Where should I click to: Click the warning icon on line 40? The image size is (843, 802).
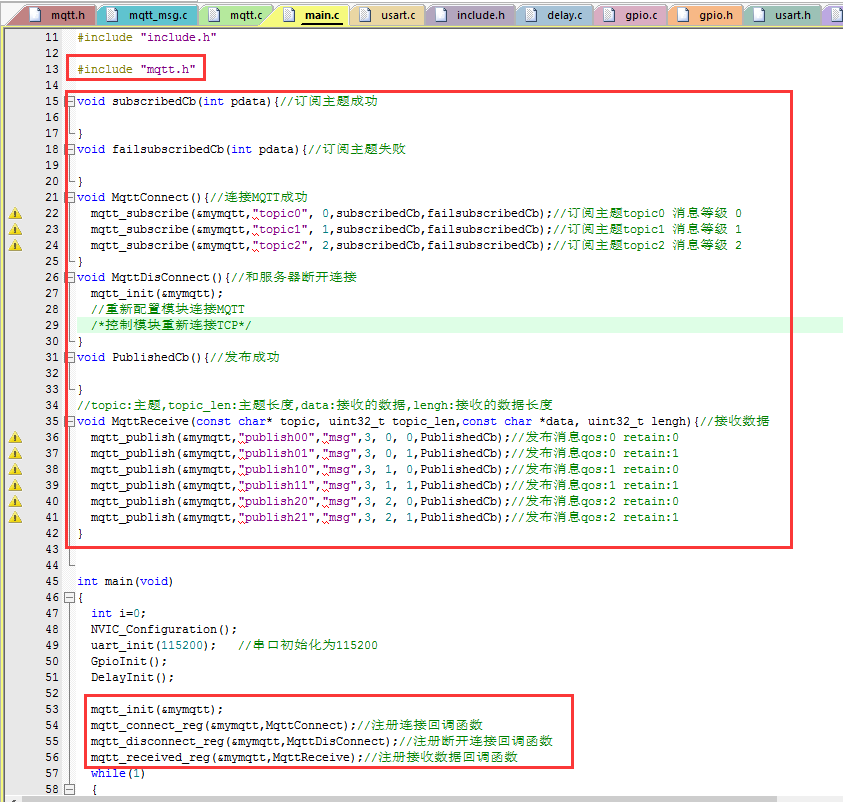tap(16, 502)
